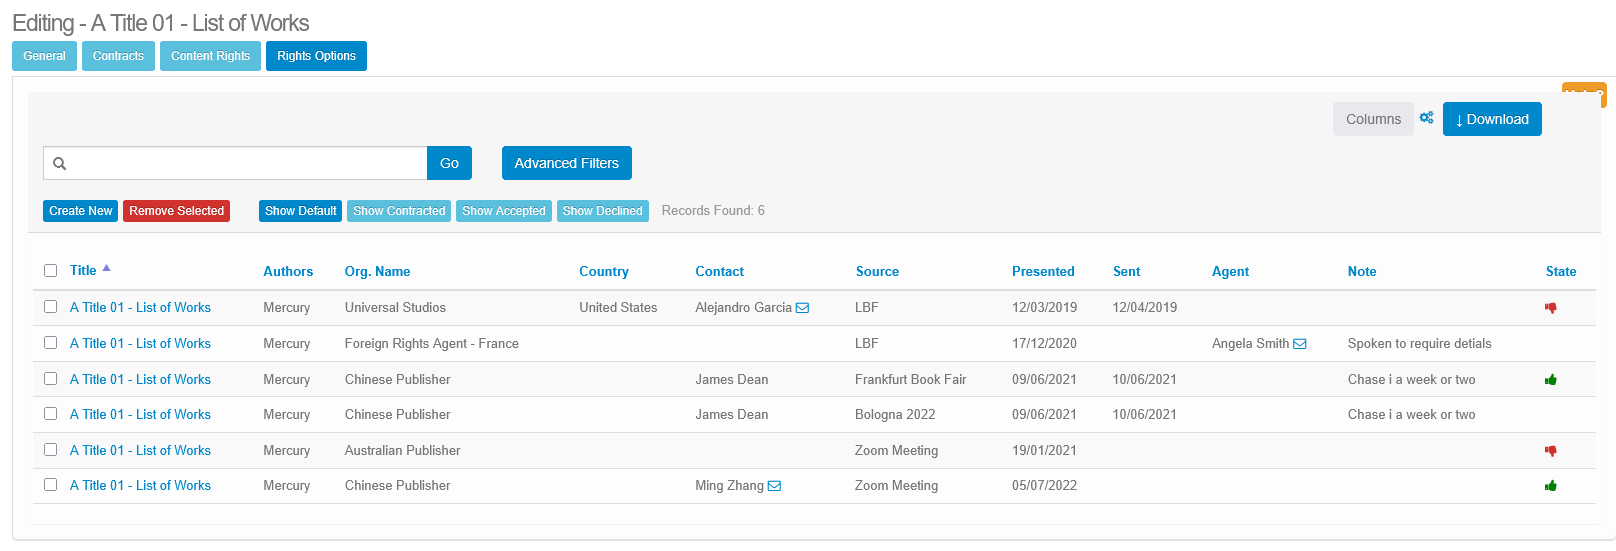Click the orange Help tab at top right
1616x551 pixels.
pos(1584,94)
